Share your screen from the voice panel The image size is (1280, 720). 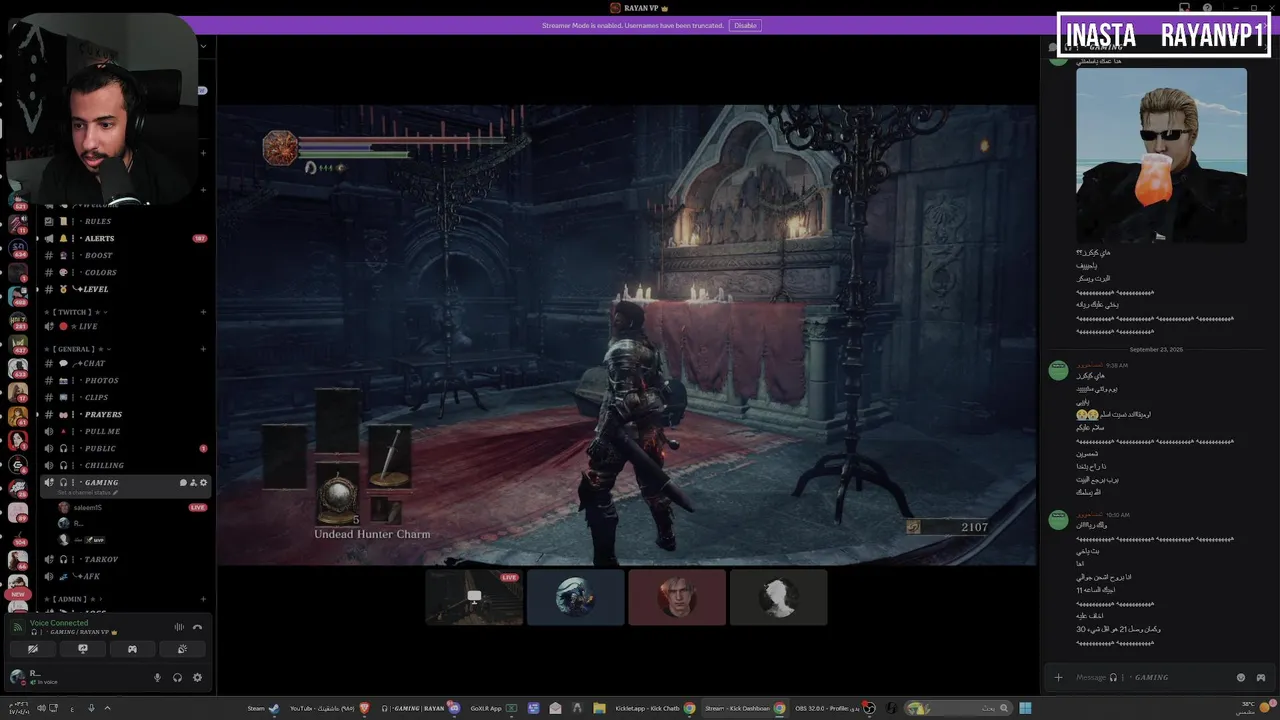click(83, 649)
